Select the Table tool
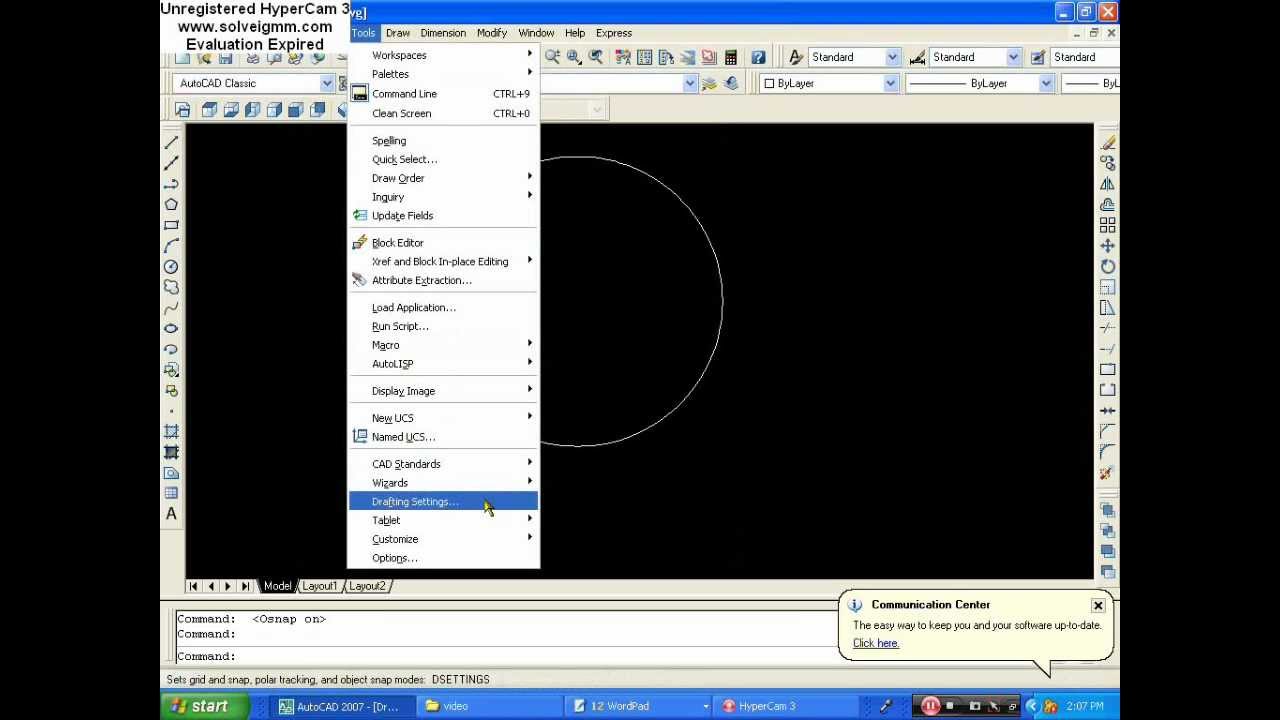Viewport: 1280px width, 720px height. [171, 493]
